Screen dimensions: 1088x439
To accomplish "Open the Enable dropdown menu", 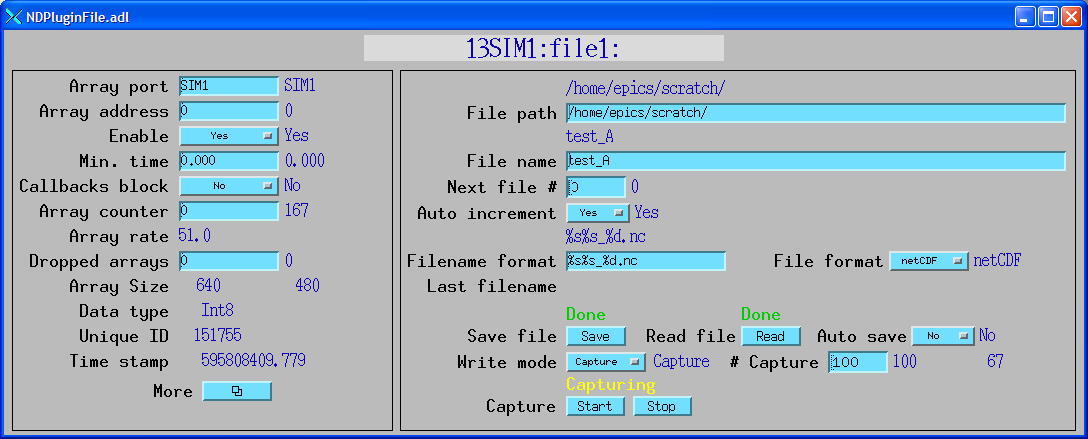I will point(229,135).
